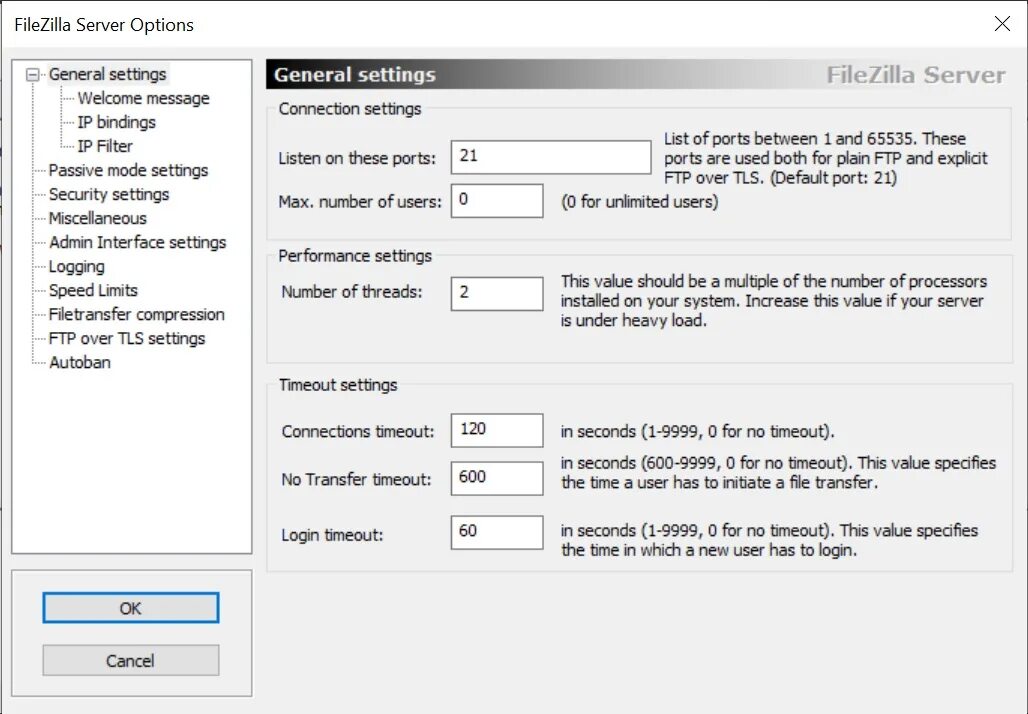1028x714 pixels.
Task: Open Admin Interface settings
Action: 136,242
